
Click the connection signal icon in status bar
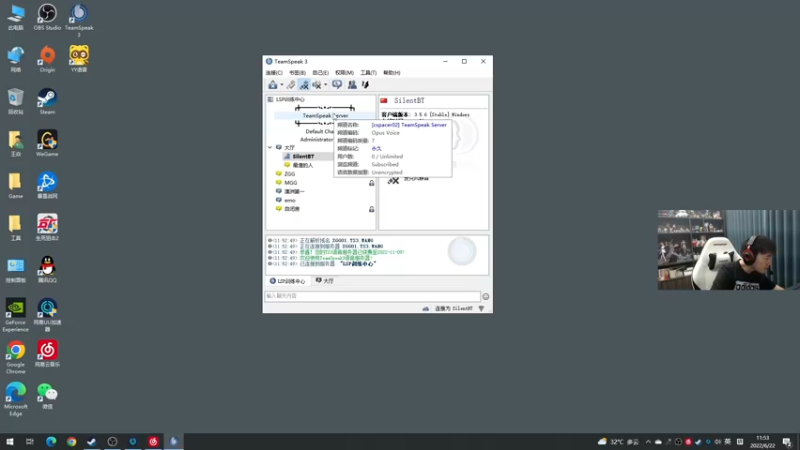481,309
